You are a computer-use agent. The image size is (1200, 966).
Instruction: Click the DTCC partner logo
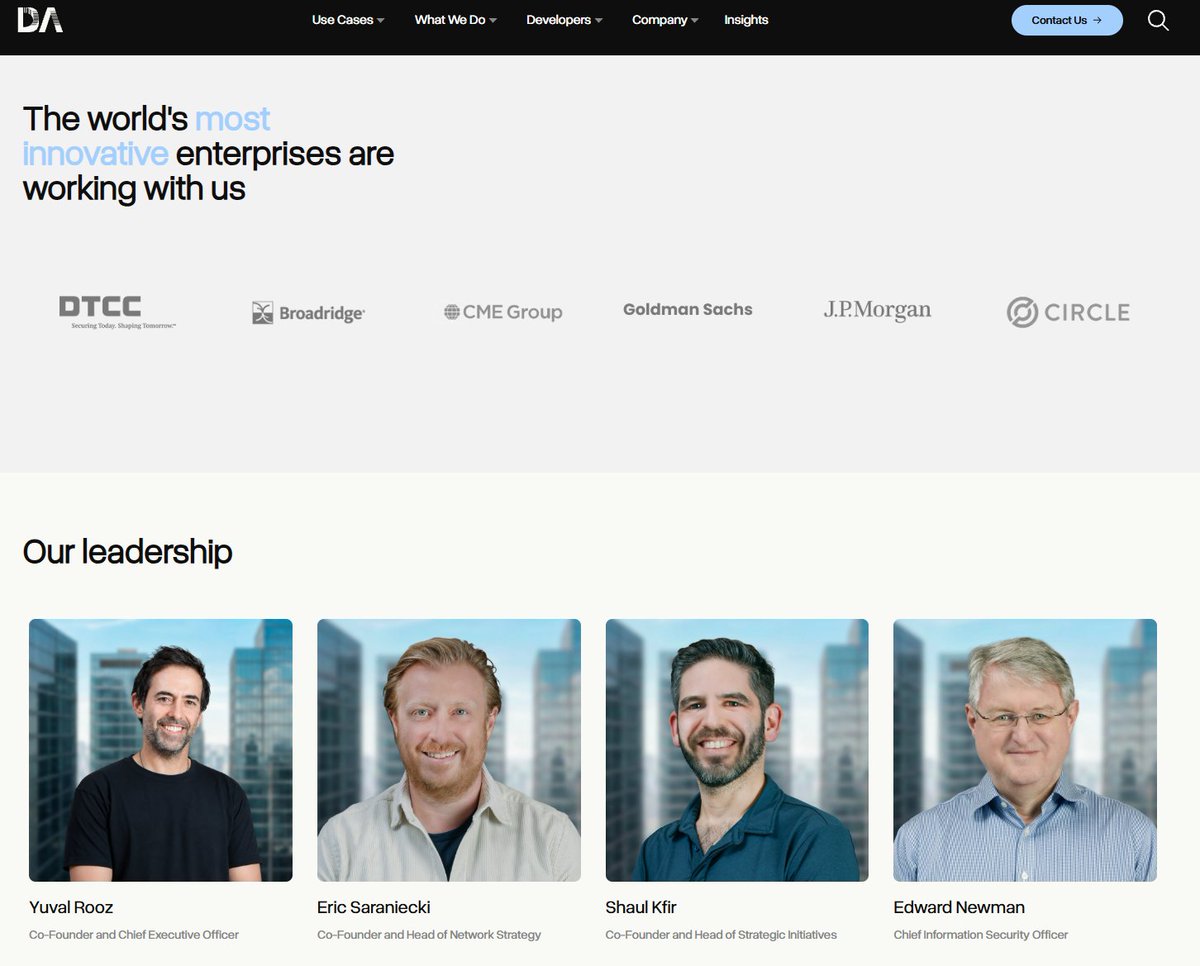click(x=117, y=312)
